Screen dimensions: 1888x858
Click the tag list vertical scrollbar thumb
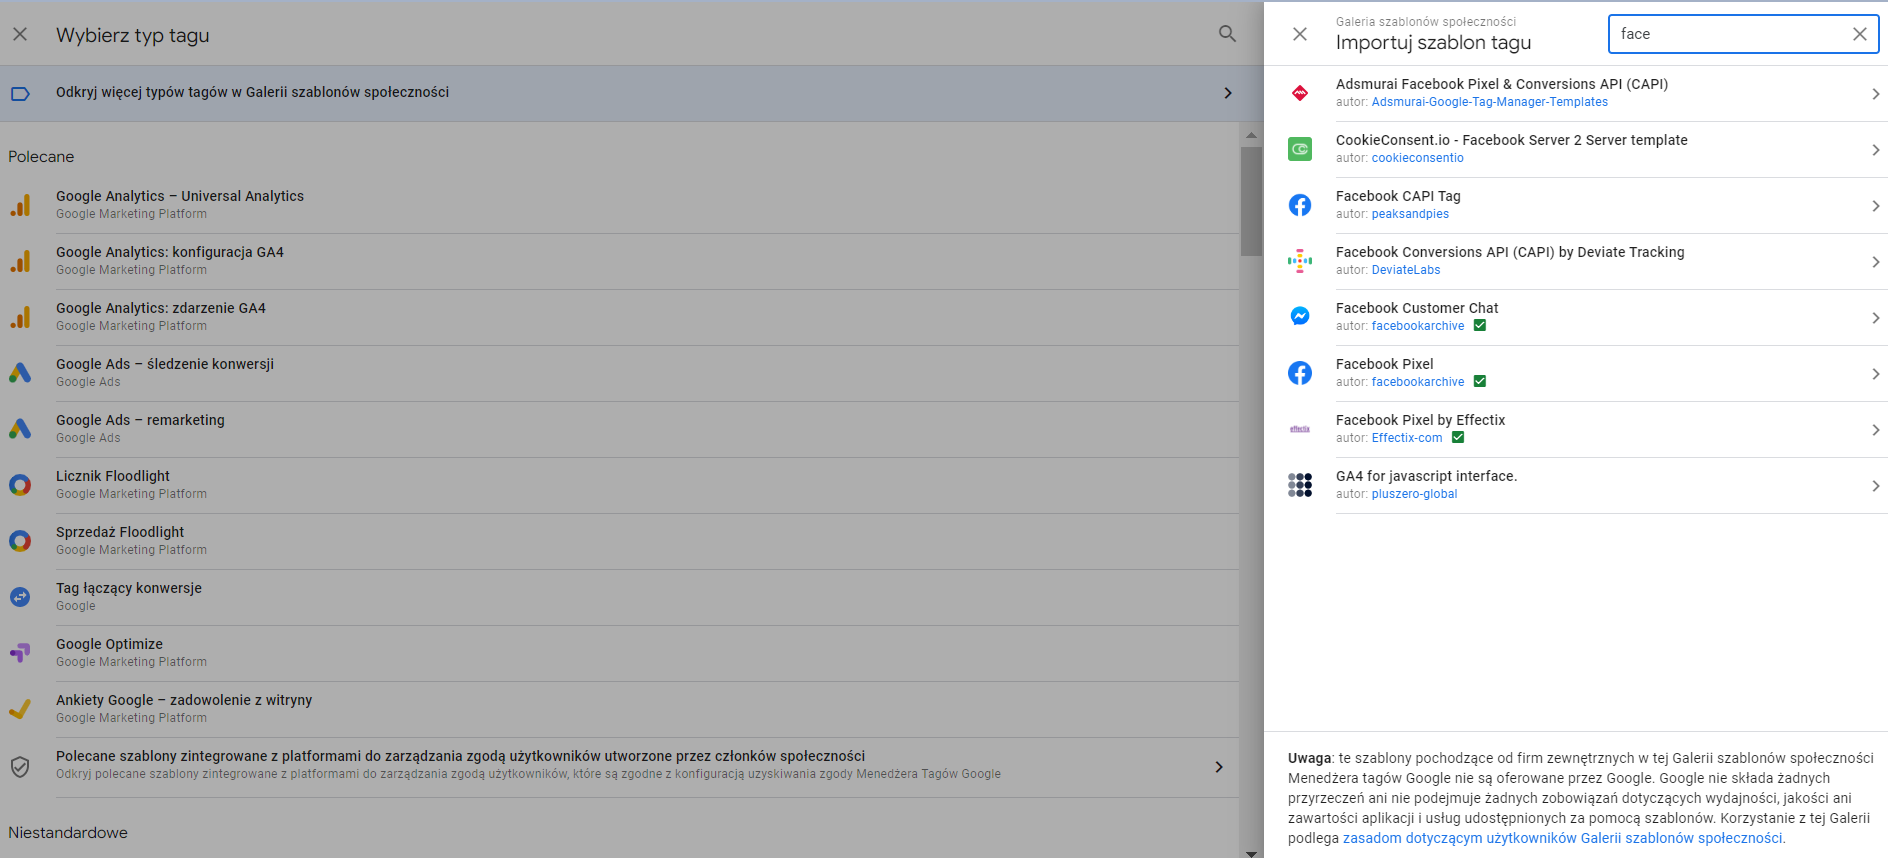point(1251,200)
